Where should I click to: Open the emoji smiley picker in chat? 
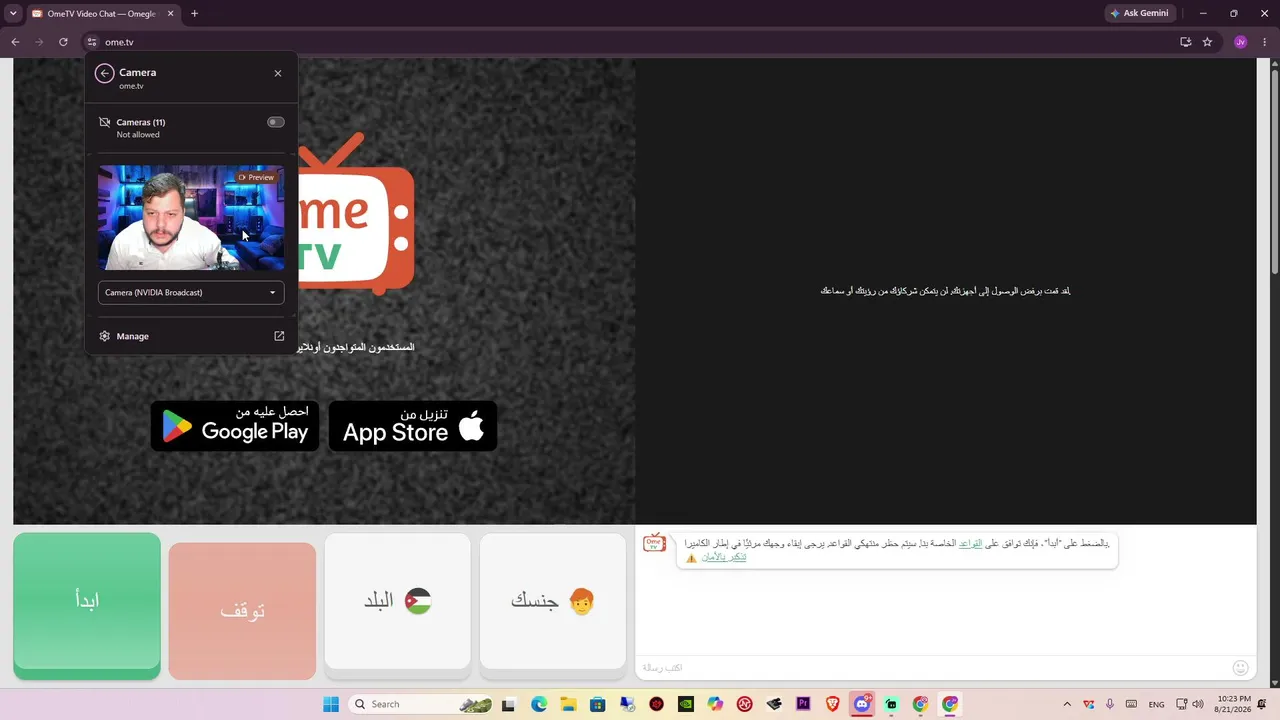pos(1241,667)
